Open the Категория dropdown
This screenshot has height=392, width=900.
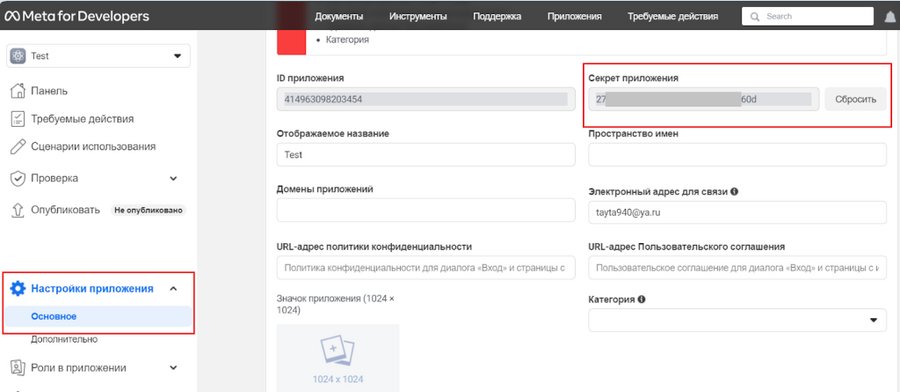[x=738, y=320]
